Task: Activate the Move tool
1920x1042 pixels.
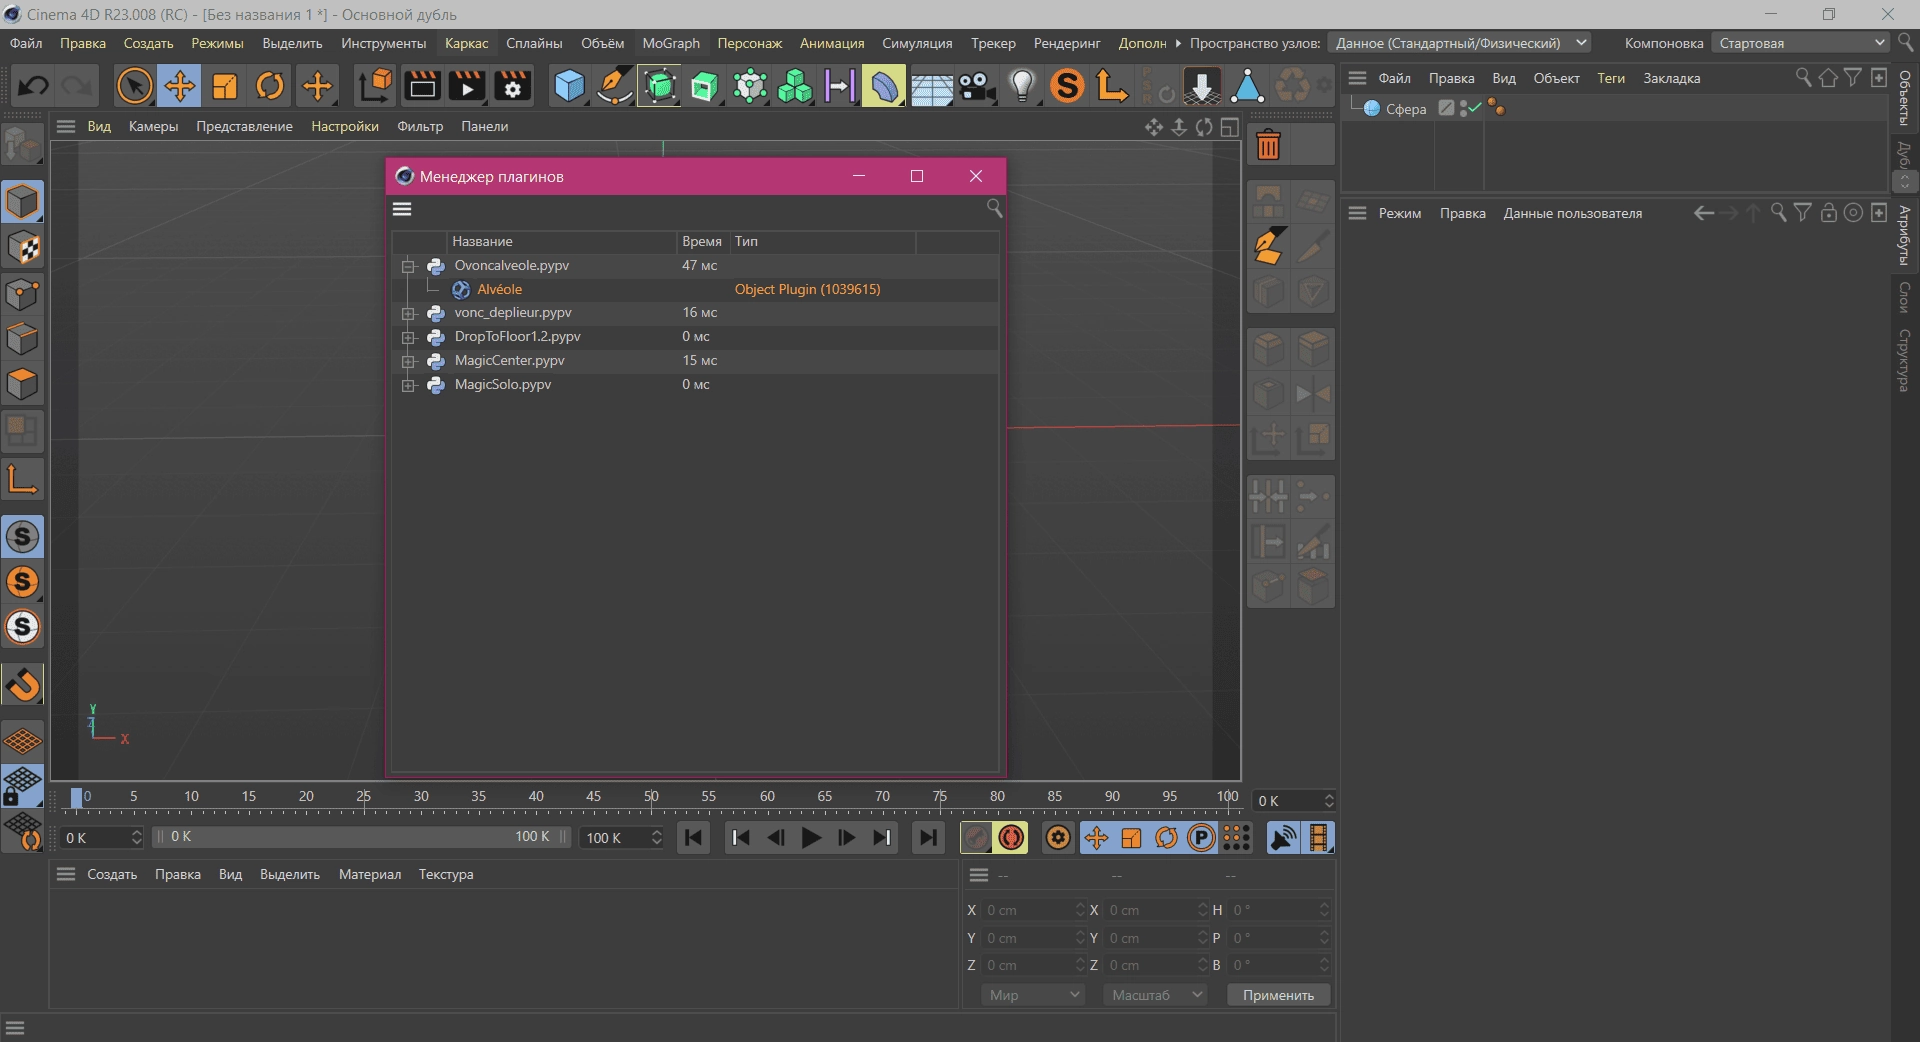Action: pyautogui.click(x=180, y=86)
